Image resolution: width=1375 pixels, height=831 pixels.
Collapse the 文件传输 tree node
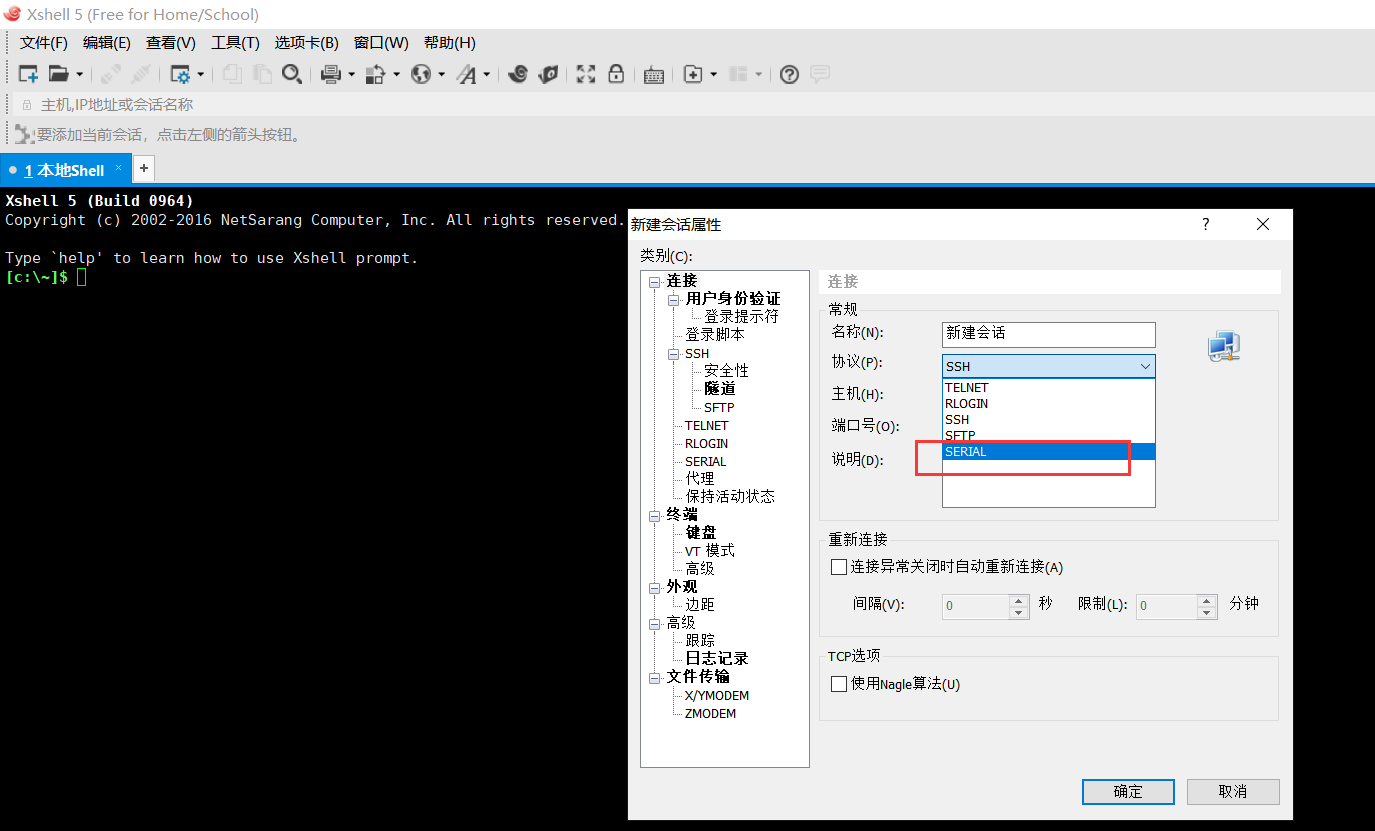point(654,677)
